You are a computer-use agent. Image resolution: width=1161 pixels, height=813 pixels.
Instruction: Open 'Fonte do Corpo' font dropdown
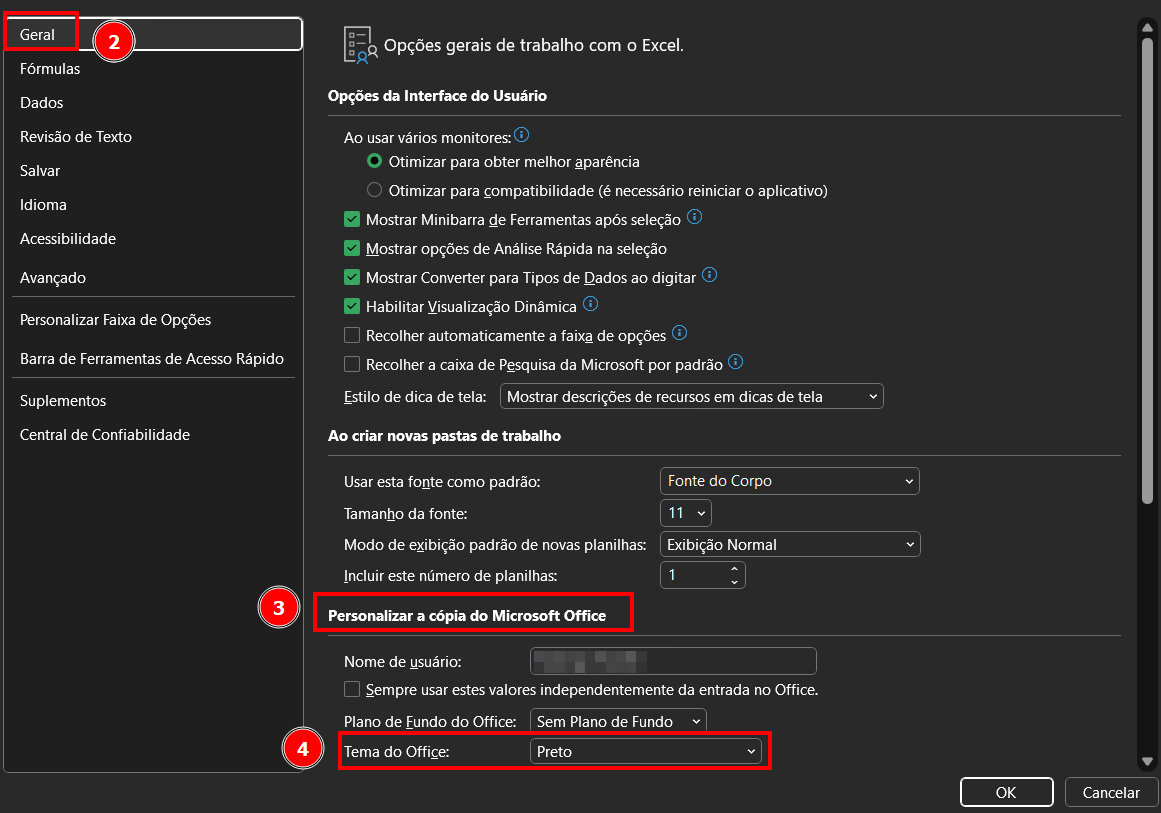789,481
